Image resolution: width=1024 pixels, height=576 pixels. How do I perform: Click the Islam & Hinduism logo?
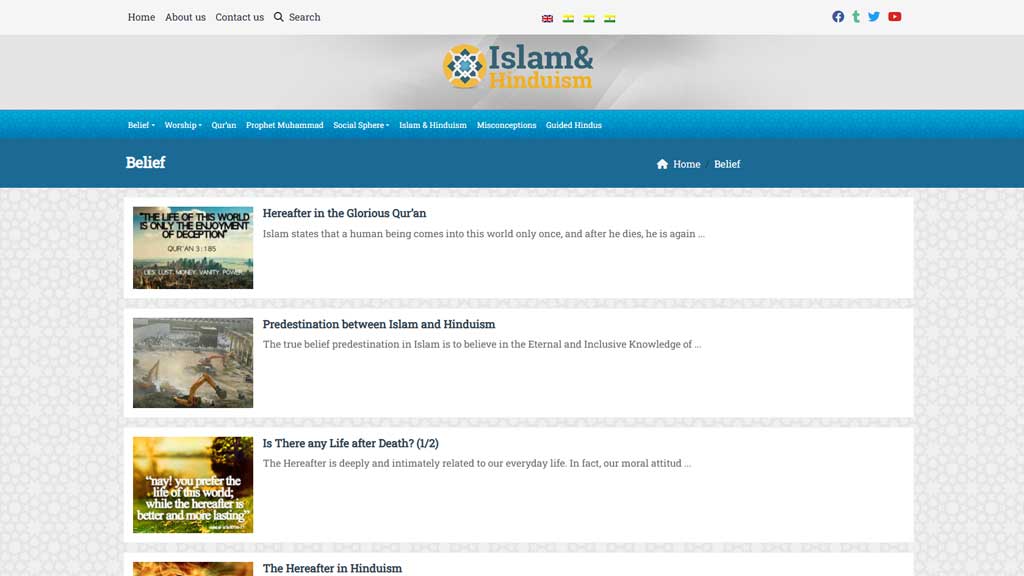pos(519,69)
